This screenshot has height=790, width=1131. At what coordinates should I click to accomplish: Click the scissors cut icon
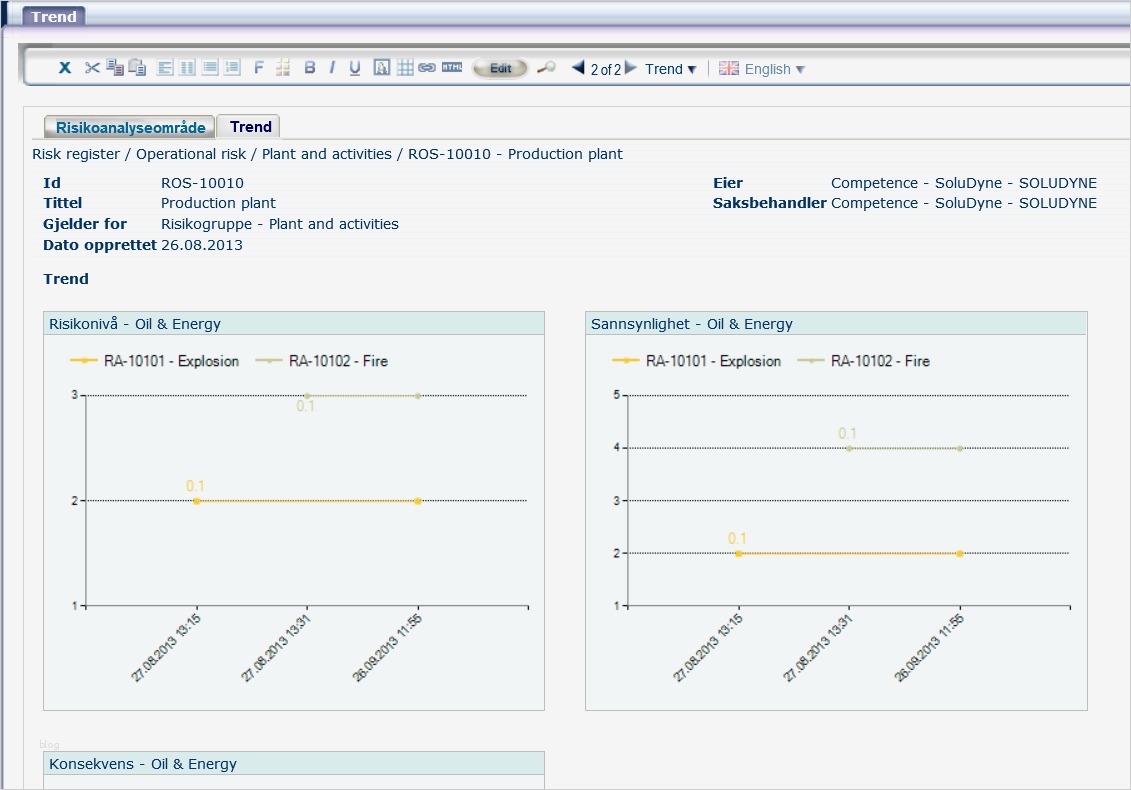(x=92, y=68)
